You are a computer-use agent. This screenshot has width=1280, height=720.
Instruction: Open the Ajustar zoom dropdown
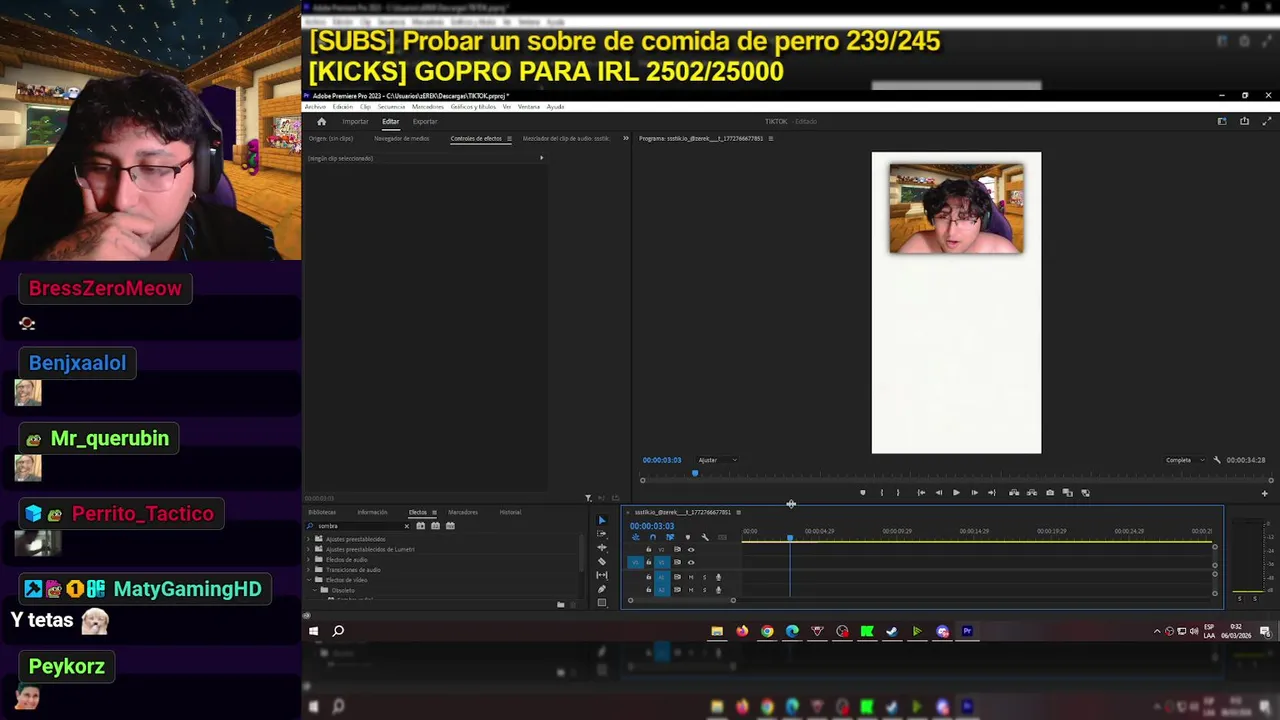pos(717,460)
